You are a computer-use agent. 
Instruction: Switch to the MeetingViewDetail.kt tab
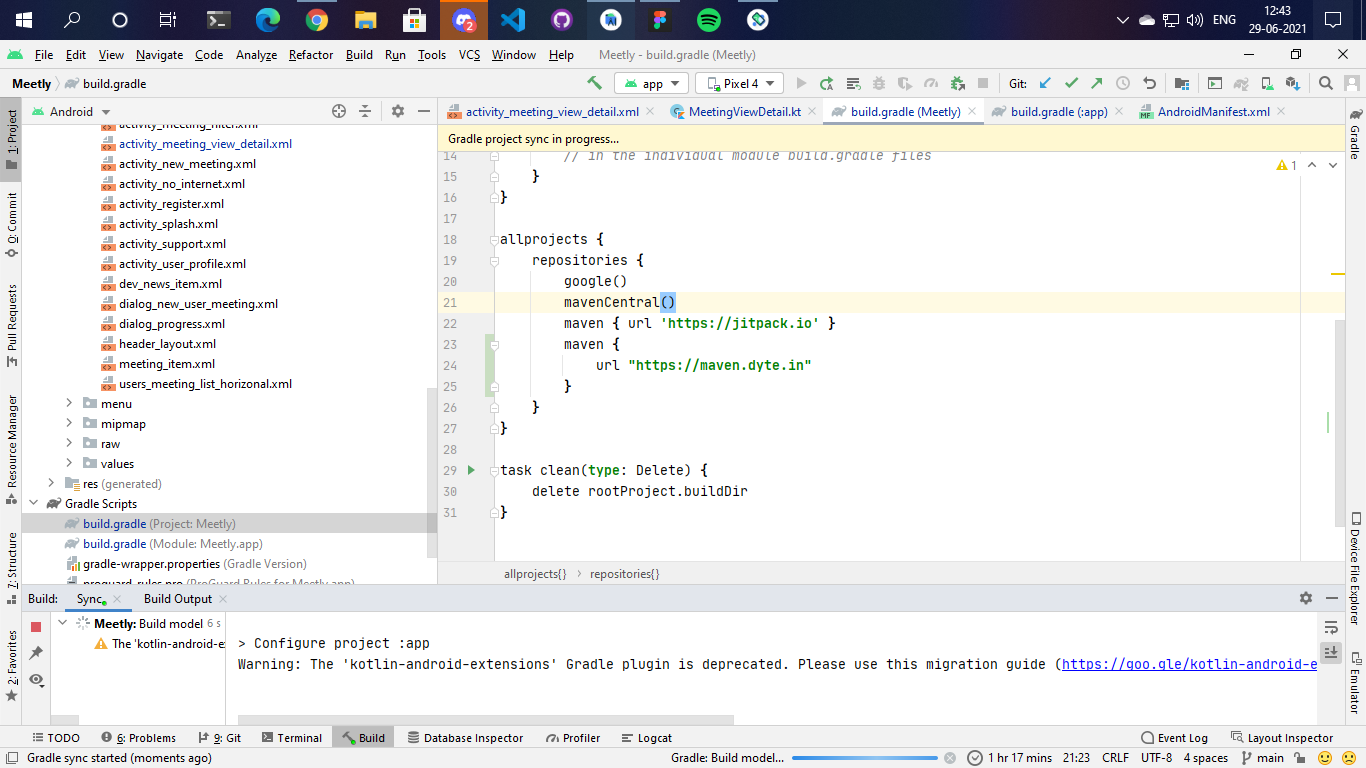tap(744, 112)
